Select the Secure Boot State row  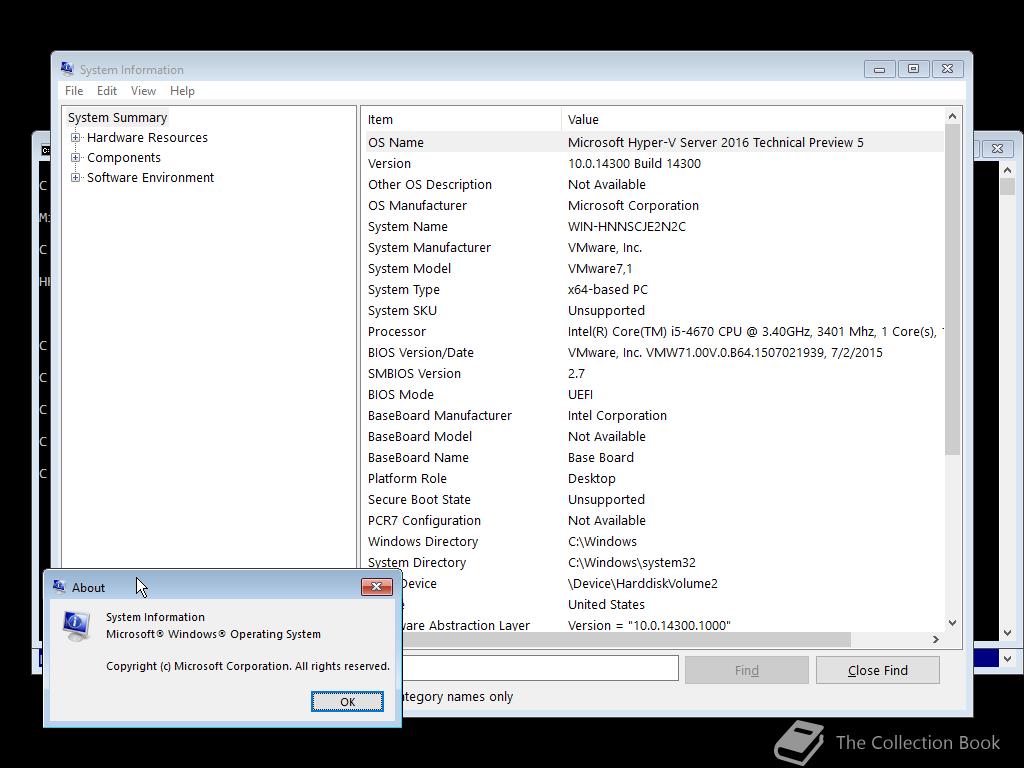[x=653, y=500]
